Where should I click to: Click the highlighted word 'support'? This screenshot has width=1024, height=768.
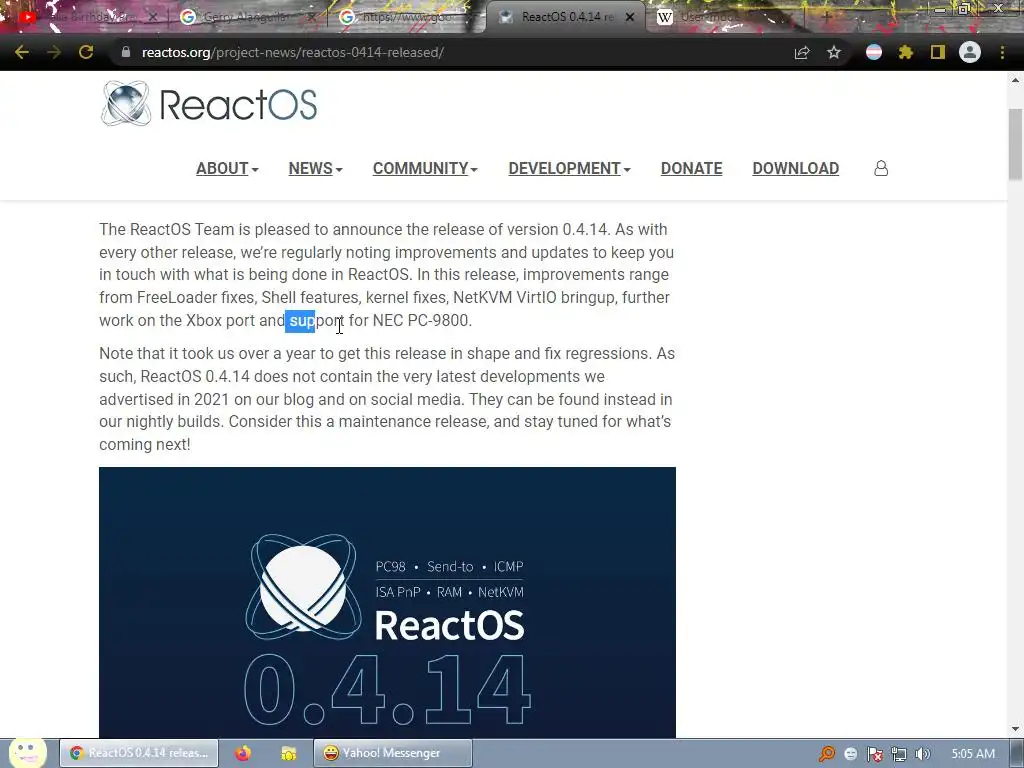[x=316, y=321]
